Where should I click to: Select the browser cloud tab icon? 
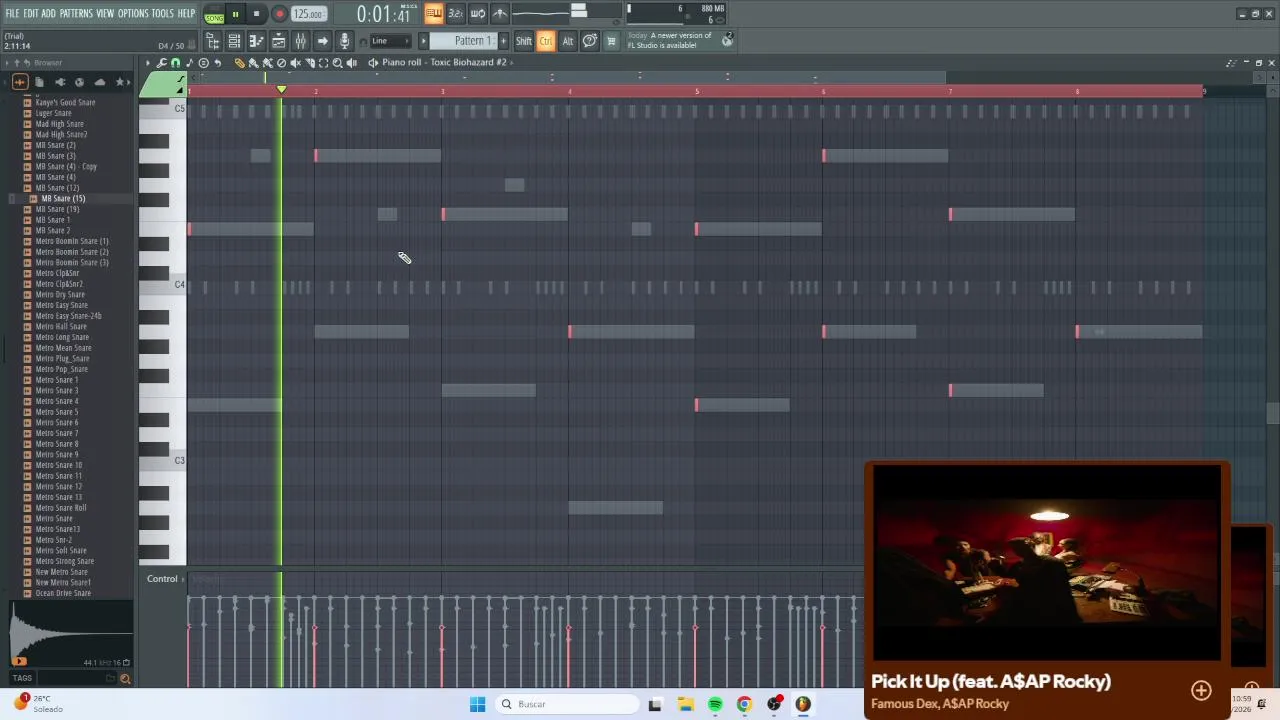tap(99, 82)
